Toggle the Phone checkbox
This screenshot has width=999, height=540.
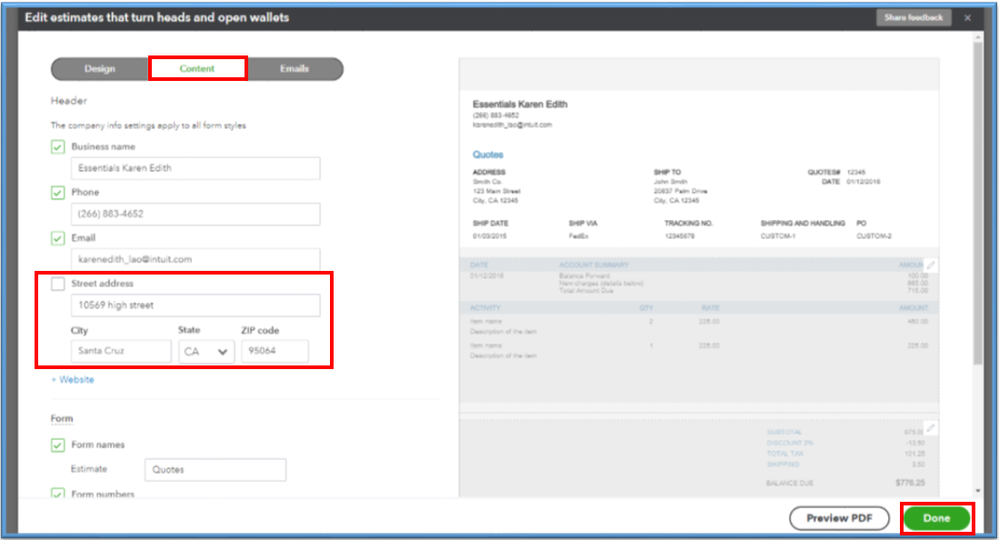[58, 192]
